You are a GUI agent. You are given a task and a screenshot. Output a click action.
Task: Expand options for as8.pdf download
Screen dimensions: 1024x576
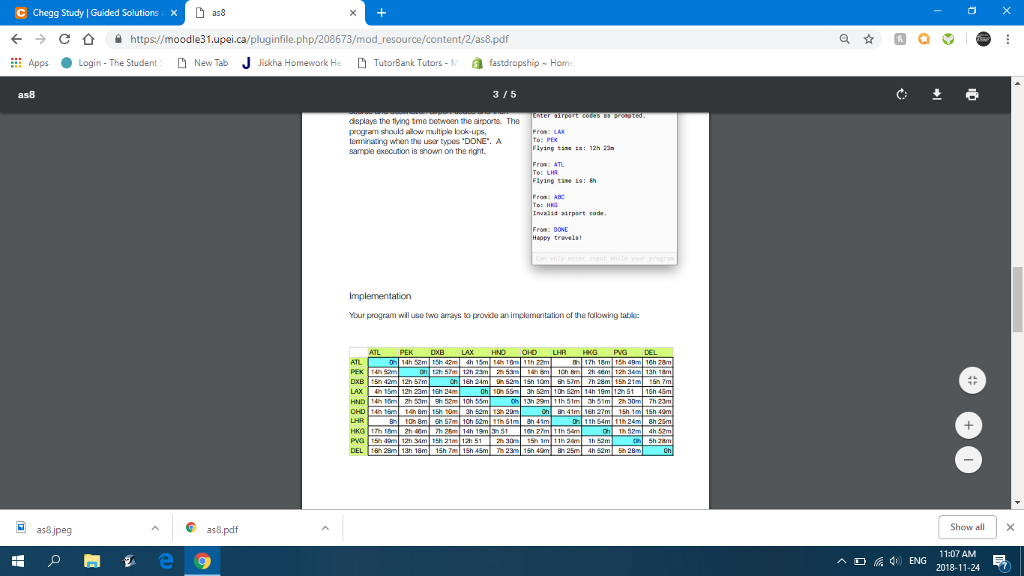pos(325,528)
